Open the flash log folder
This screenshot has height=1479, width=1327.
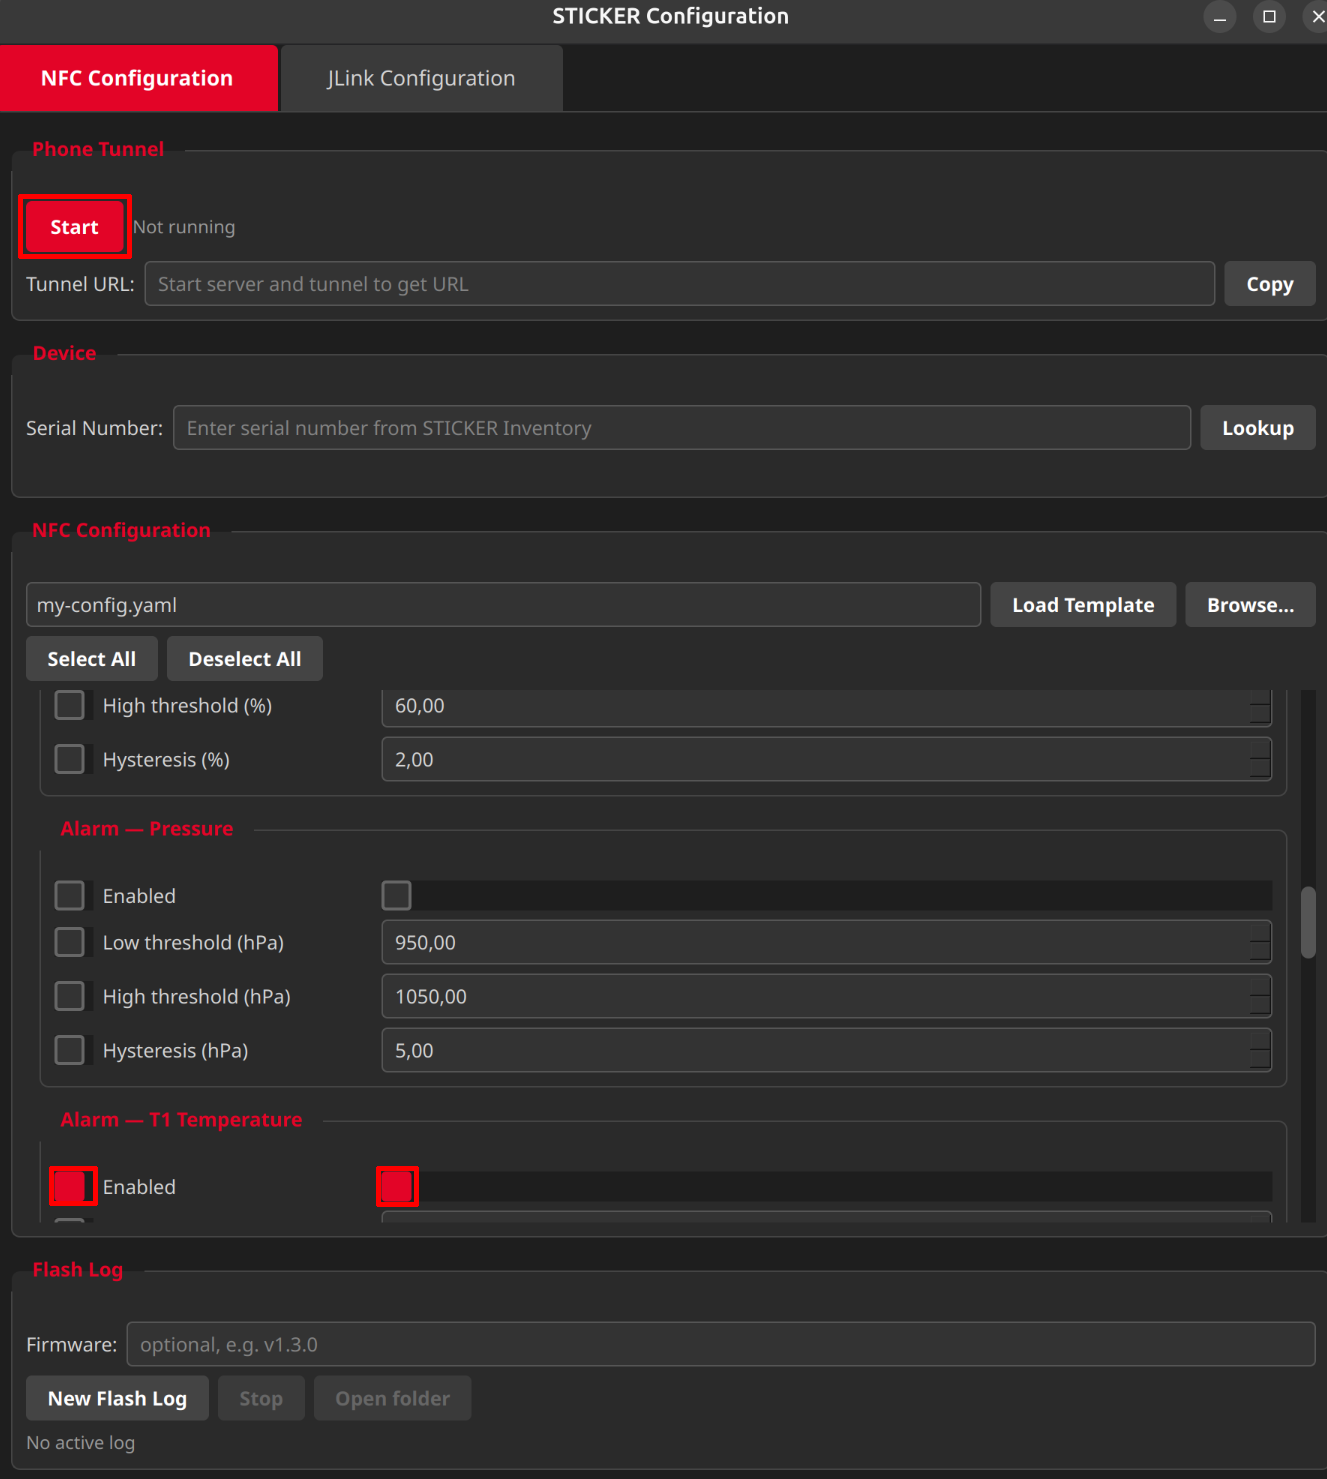click(393, 1398)
